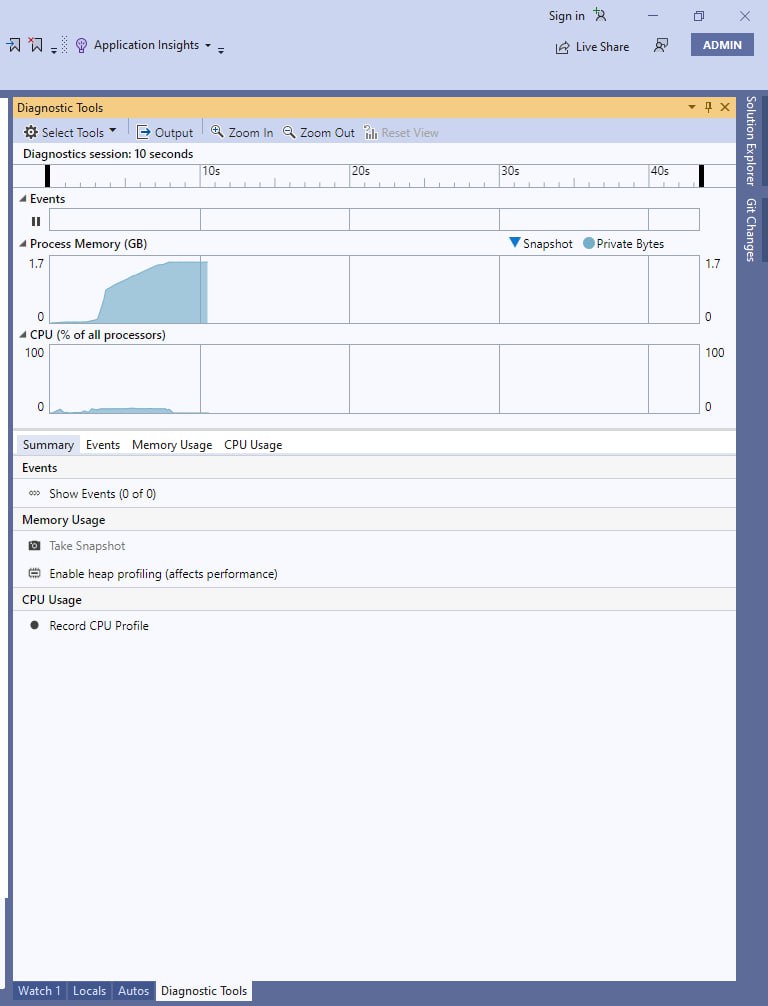Click Show Events (0 of 0) link

pos(103,493)
